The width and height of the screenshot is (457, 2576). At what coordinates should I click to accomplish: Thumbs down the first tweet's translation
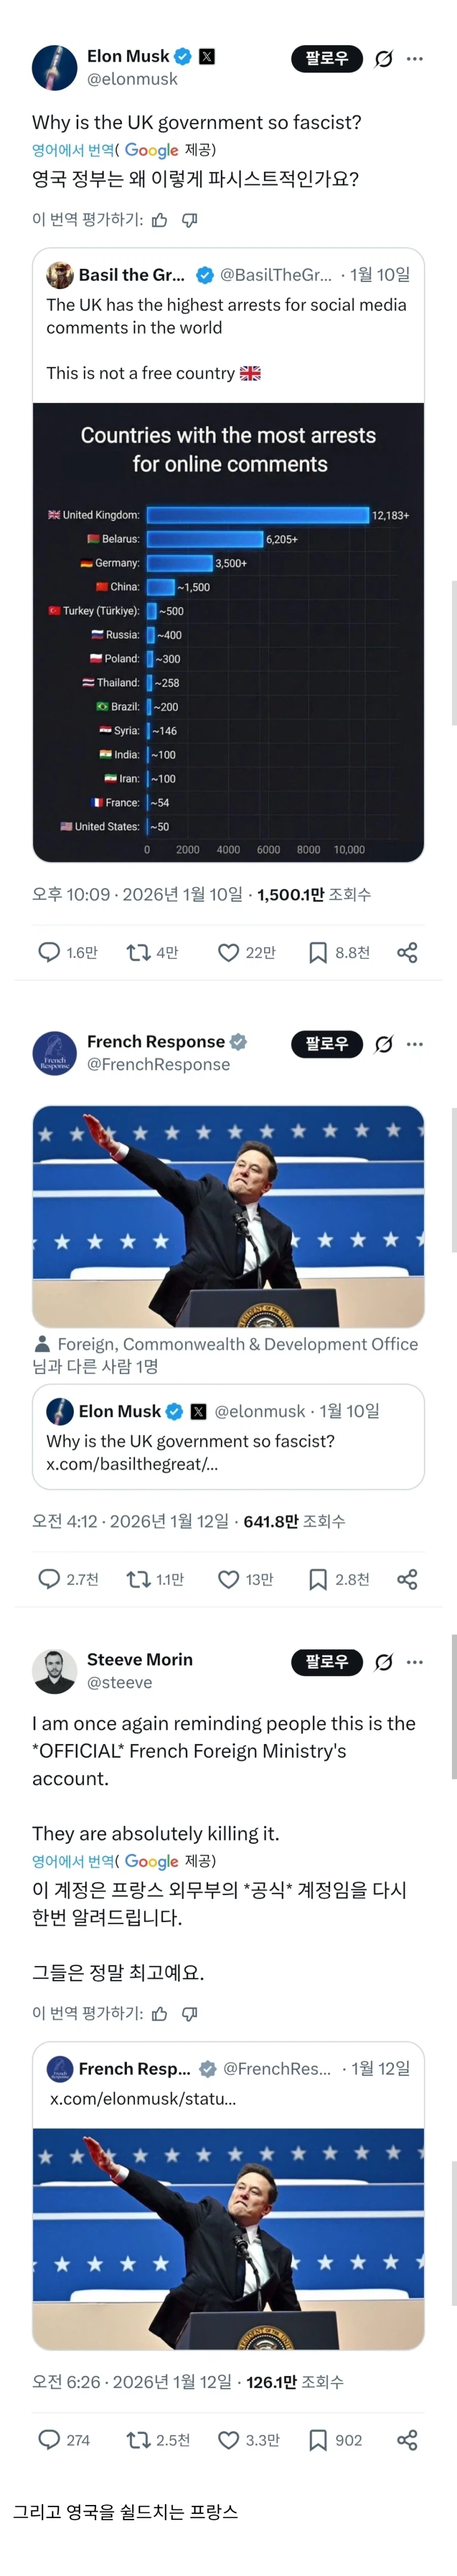(190, 220)
